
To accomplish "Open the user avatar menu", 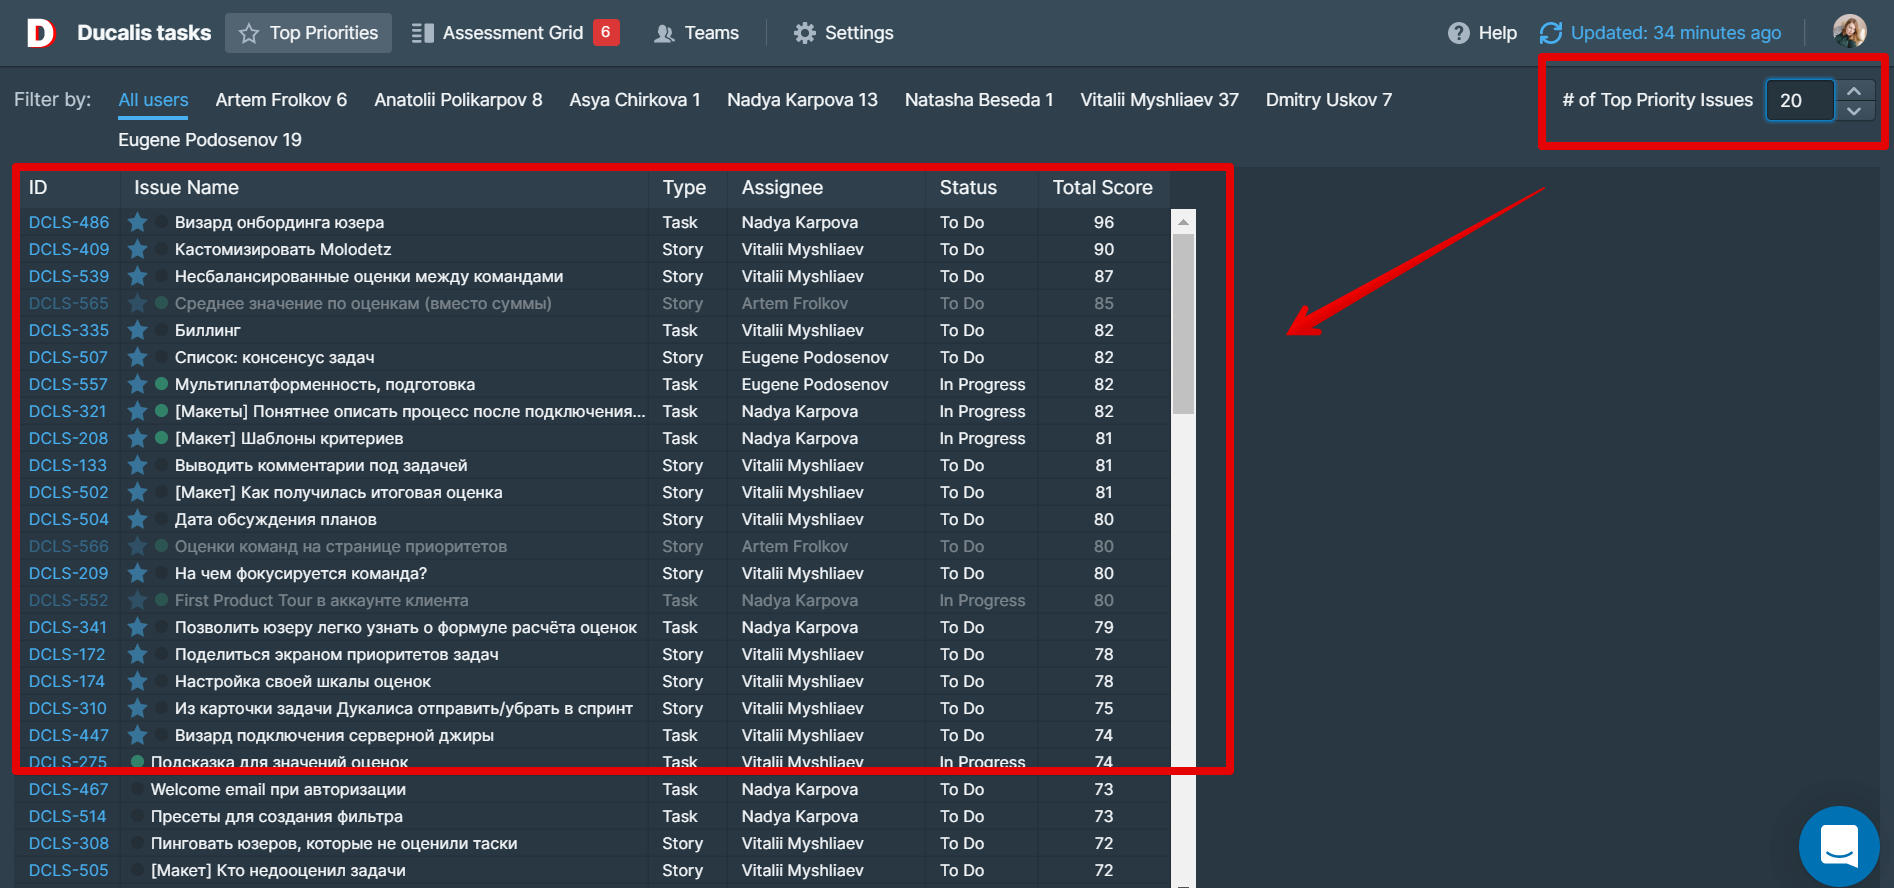I will point(1849,32).
